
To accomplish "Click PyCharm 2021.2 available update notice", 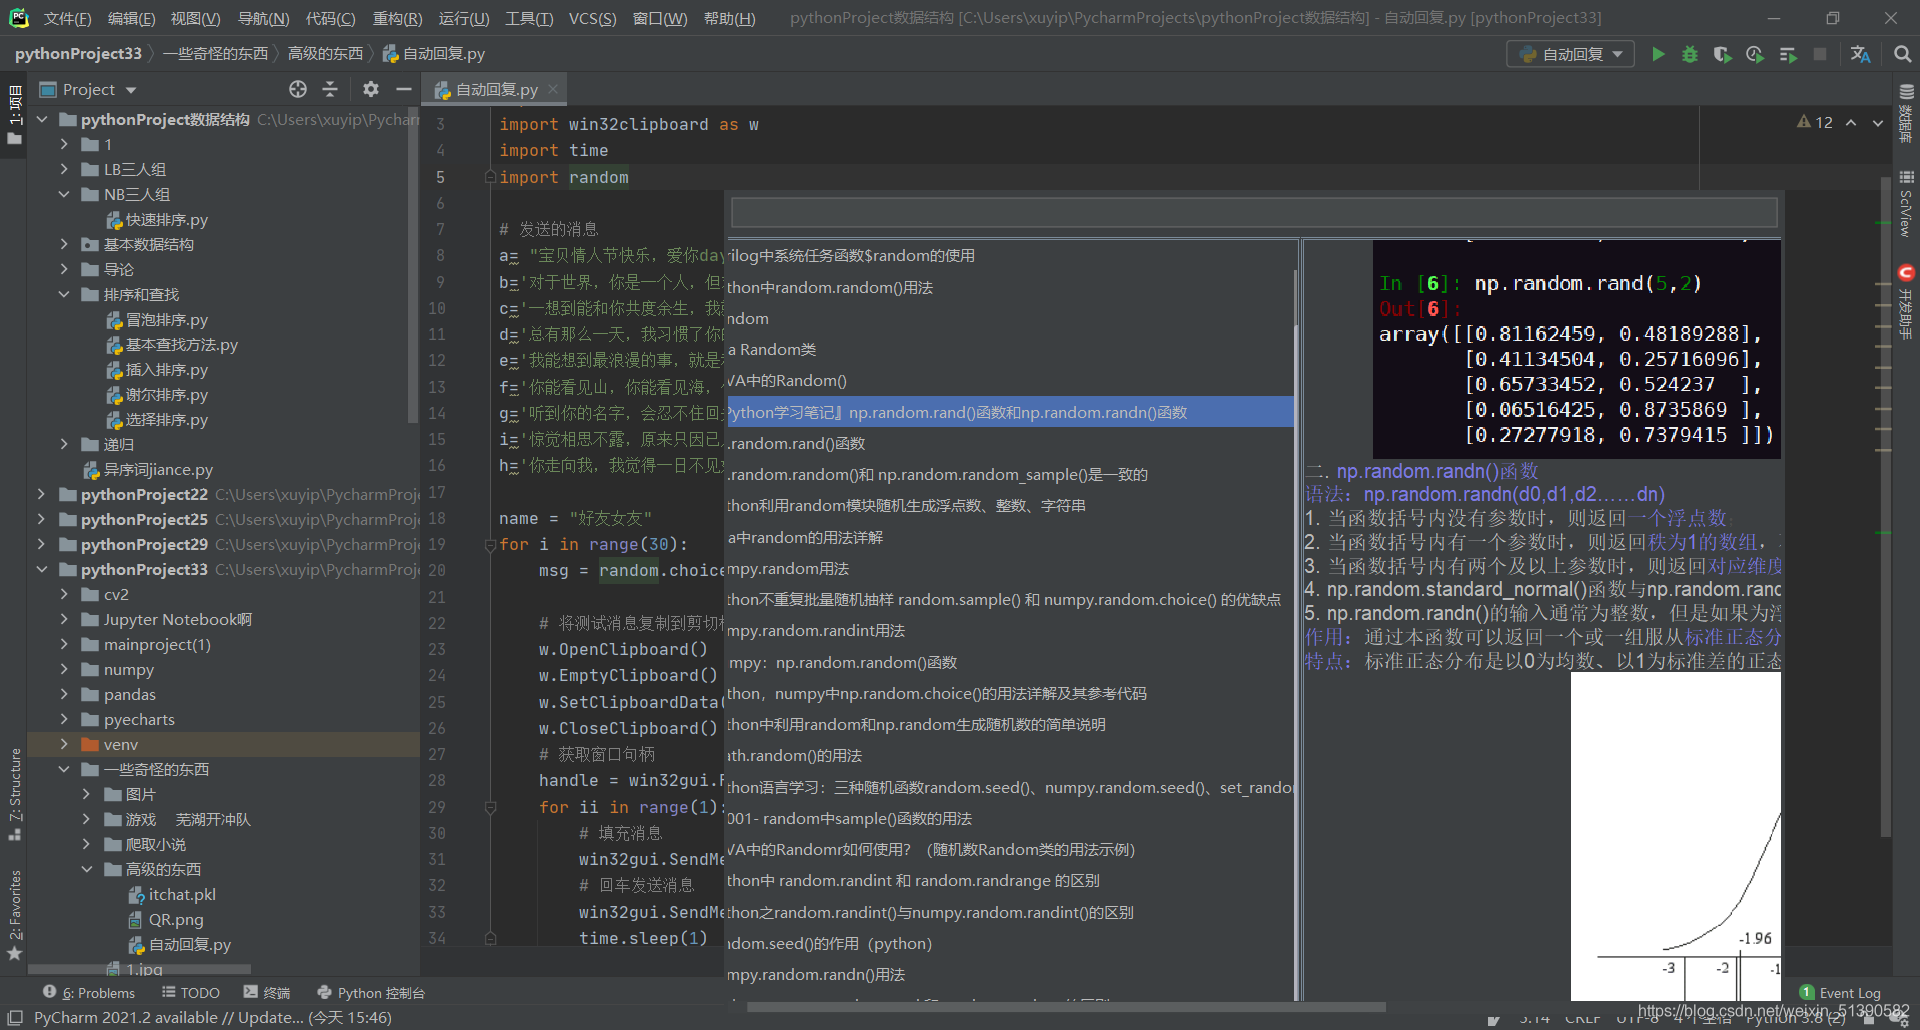I will click(213, 1017).
